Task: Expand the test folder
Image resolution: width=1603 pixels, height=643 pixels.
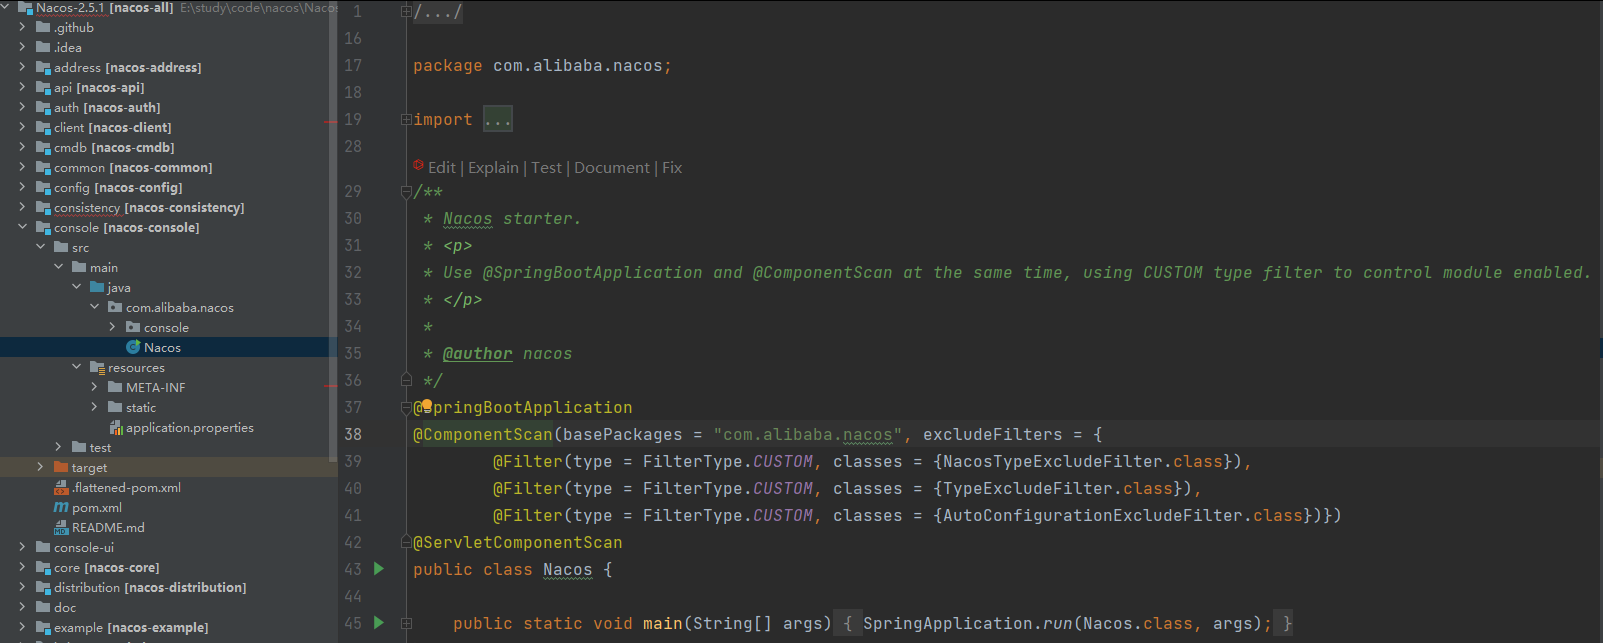Action: tap(58, 447)
